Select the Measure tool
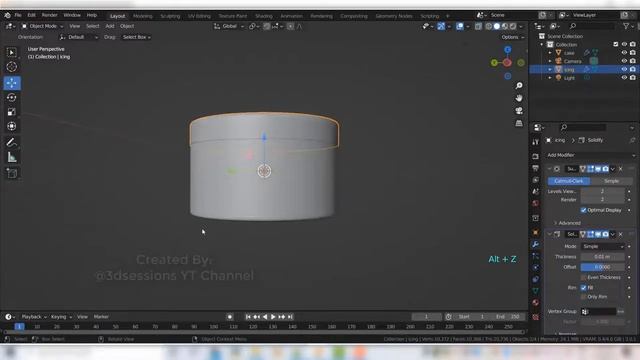The height and width of the screenshot is (360, 640). (11, 157)
